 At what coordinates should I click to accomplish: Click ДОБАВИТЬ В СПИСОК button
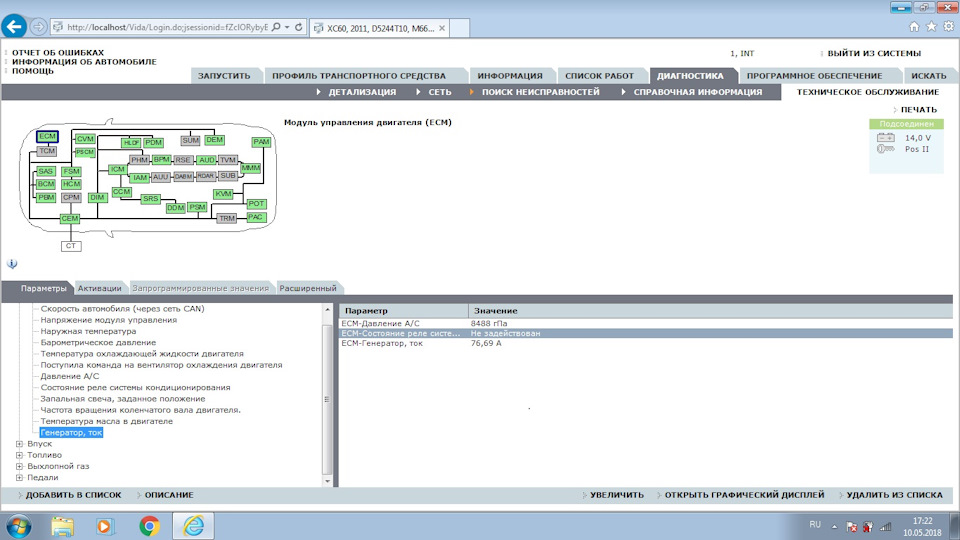click(x=73, y=495)
